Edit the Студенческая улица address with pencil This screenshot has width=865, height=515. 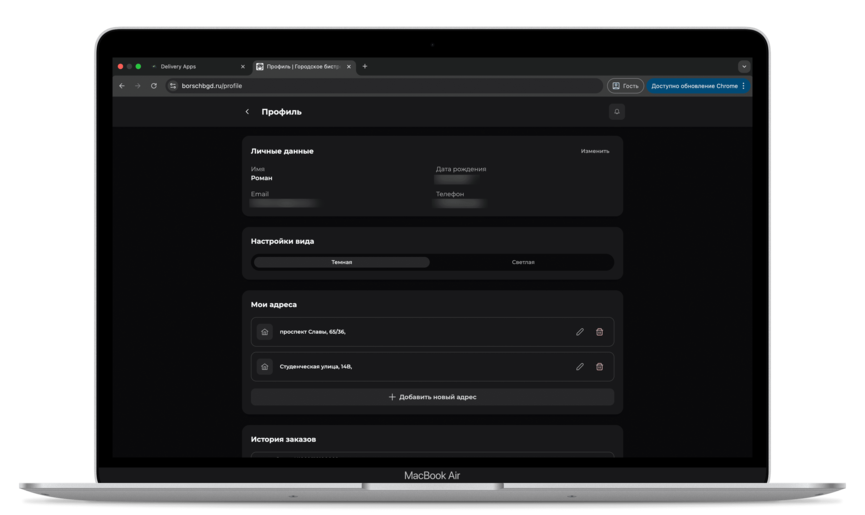click(x=580, y=367)
